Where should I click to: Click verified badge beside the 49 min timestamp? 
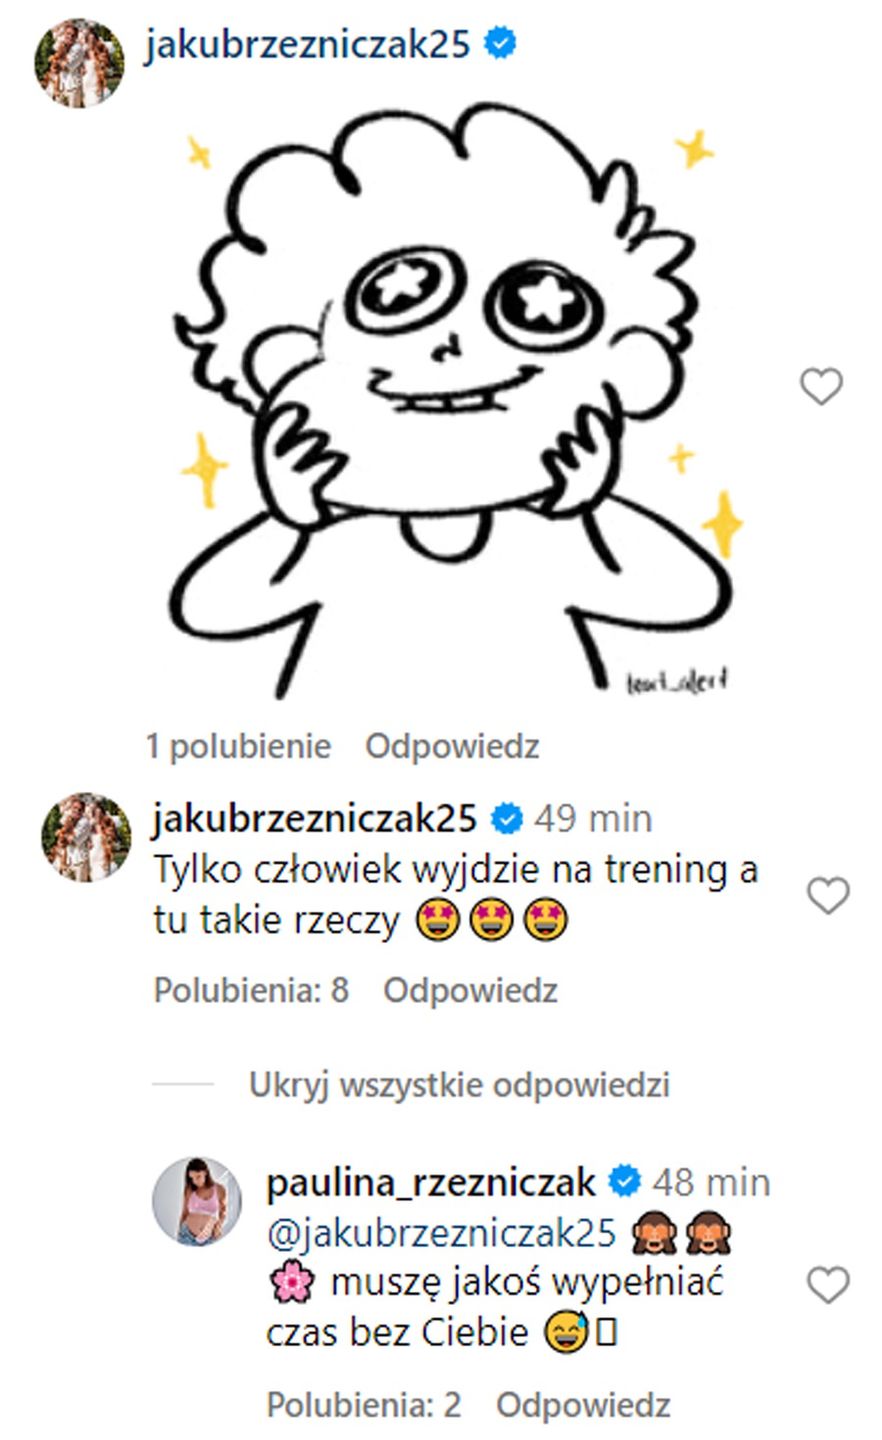508,819
